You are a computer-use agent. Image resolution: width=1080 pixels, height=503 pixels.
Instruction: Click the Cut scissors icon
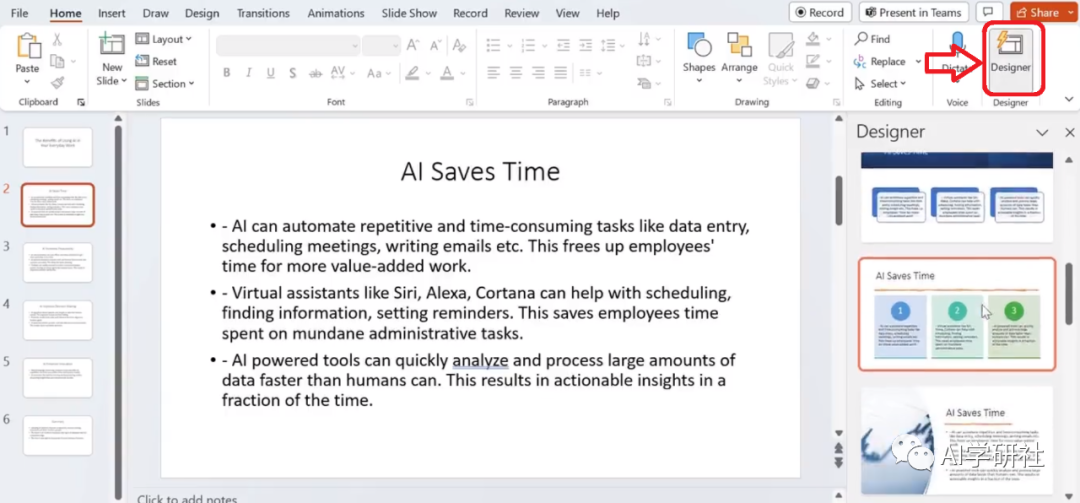pos(57,40)
